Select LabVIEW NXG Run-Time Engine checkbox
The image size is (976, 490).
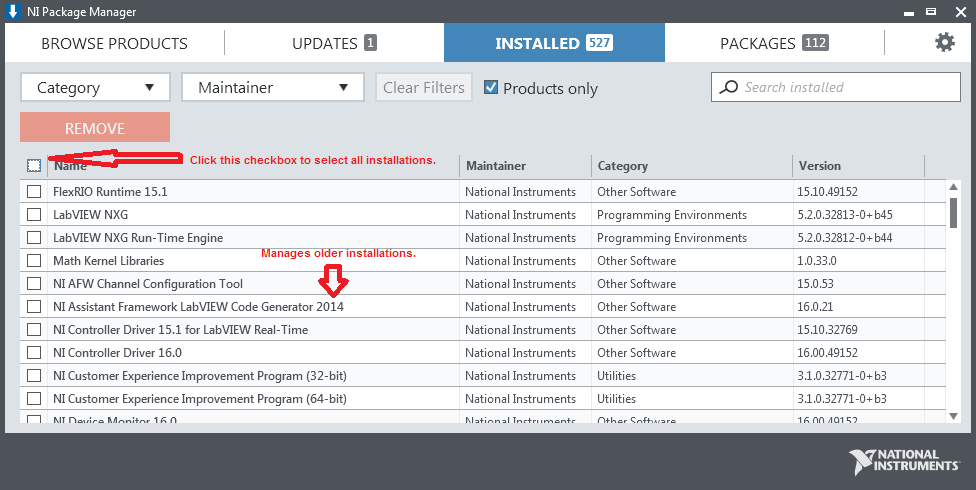point(34,238)
